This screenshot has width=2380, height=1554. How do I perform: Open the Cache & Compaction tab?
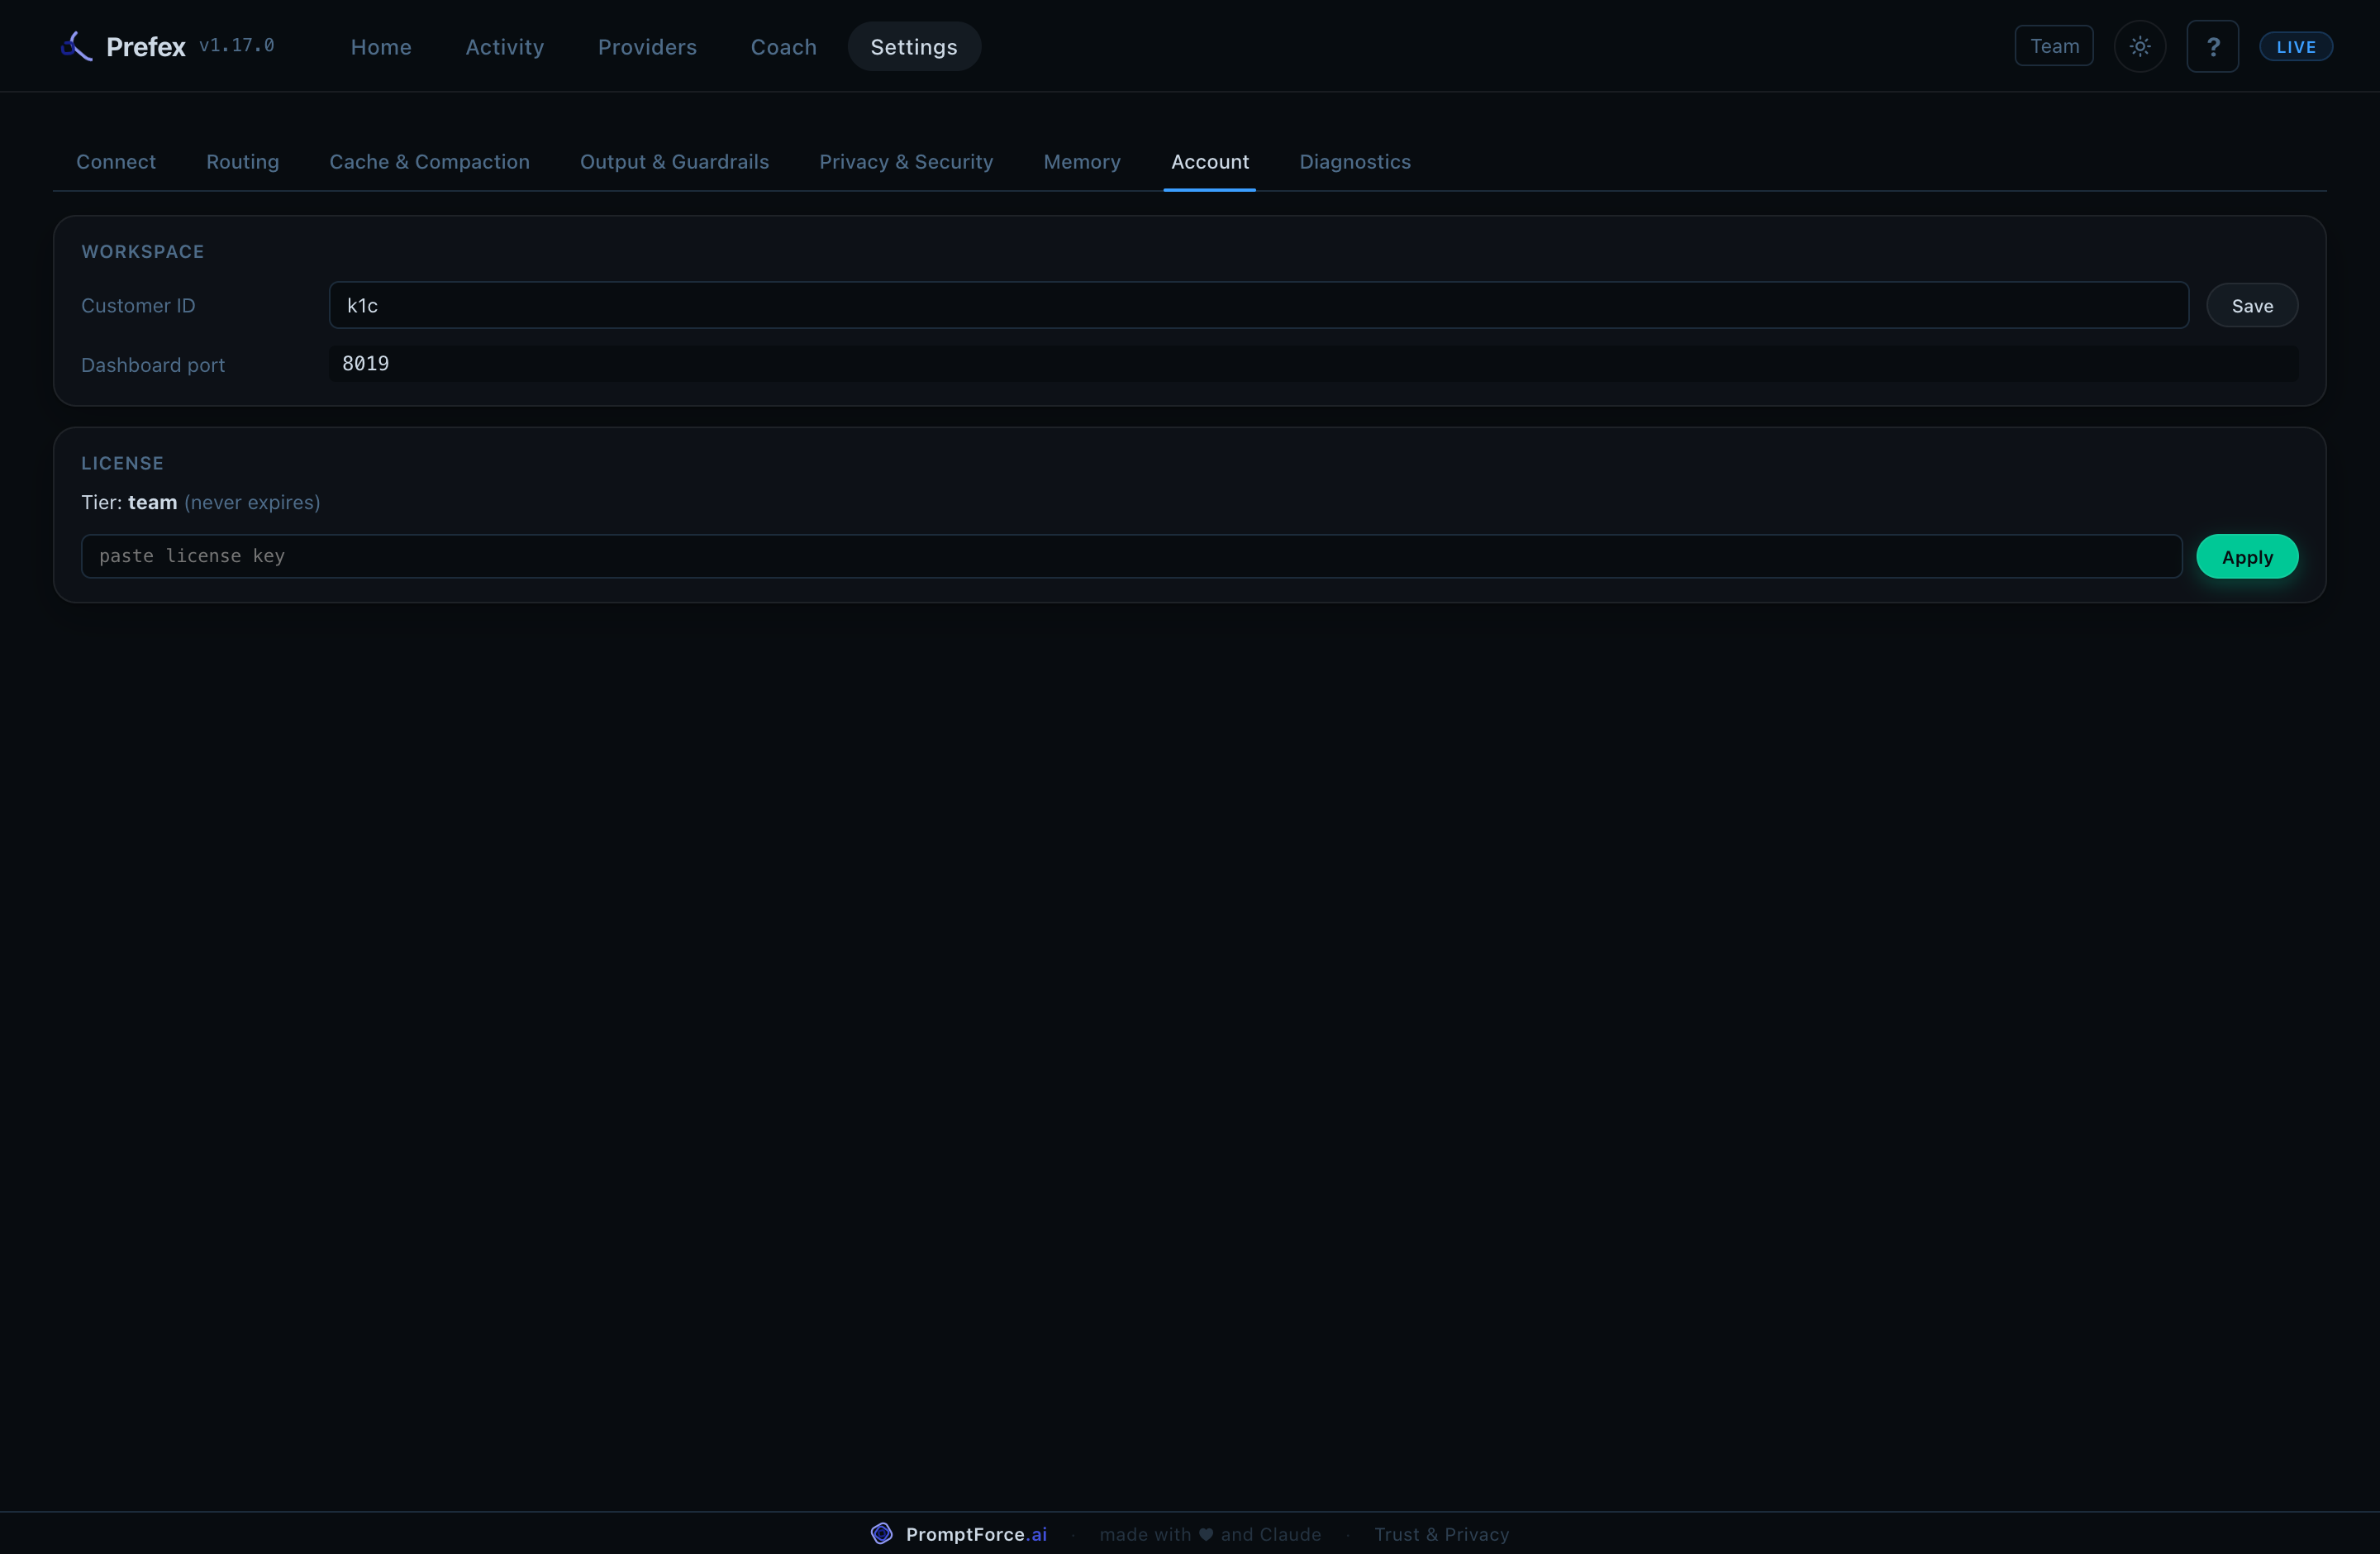click(430, 162)
